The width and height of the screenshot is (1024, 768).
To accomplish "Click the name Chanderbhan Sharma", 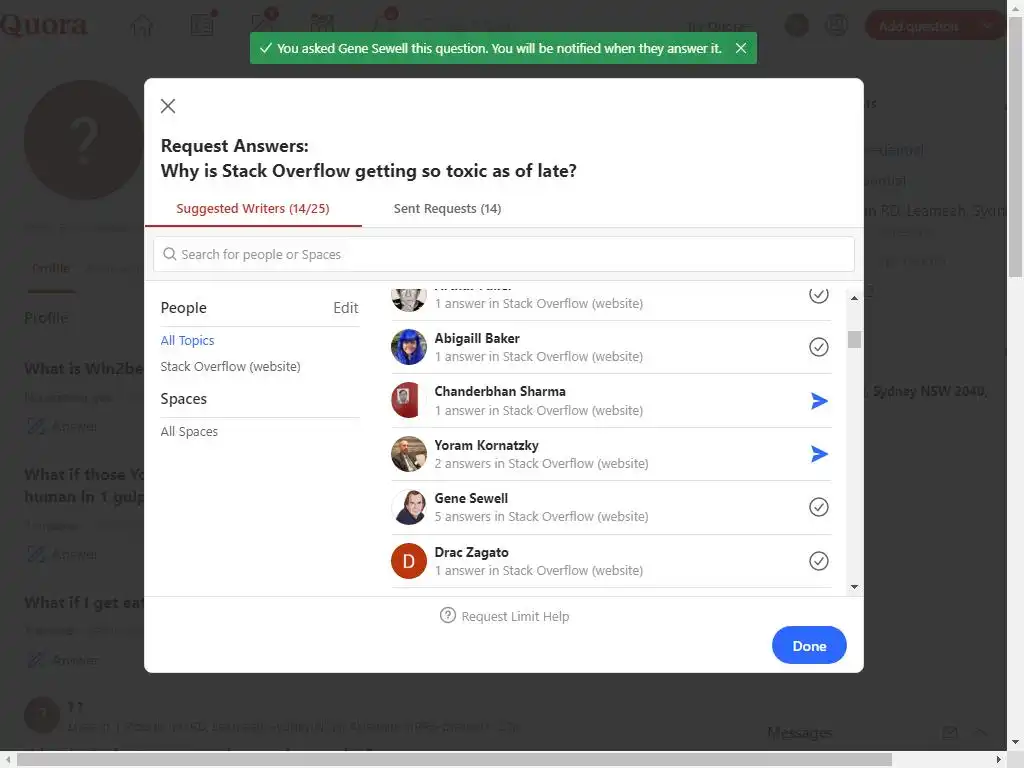I will [x=500, y=391].
